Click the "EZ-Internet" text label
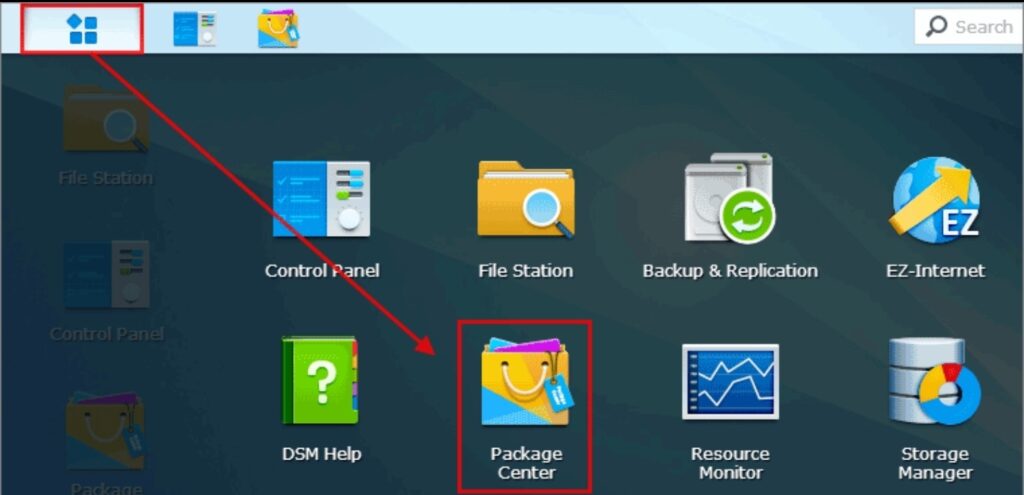 tap(934, 271)
